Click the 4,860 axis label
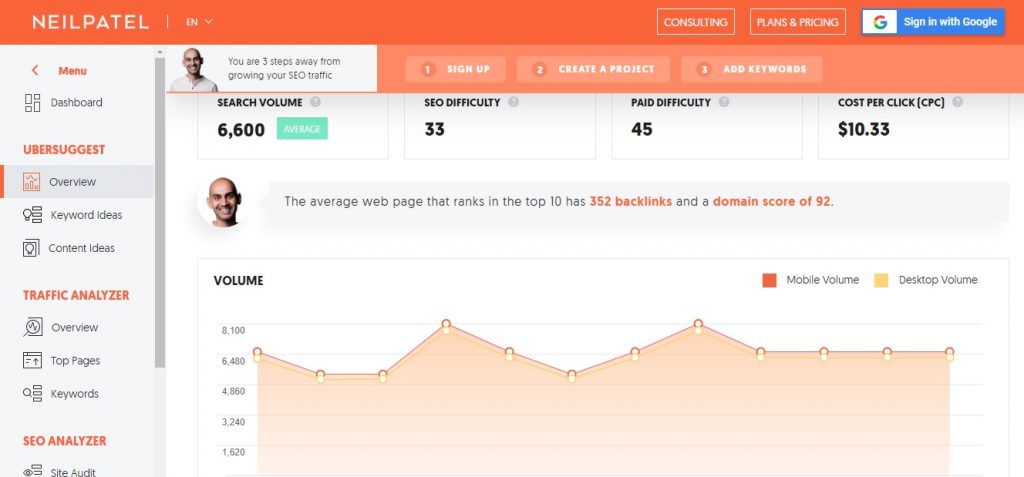The width and height of the screenshot is (1024, 477). coord(233,391)
